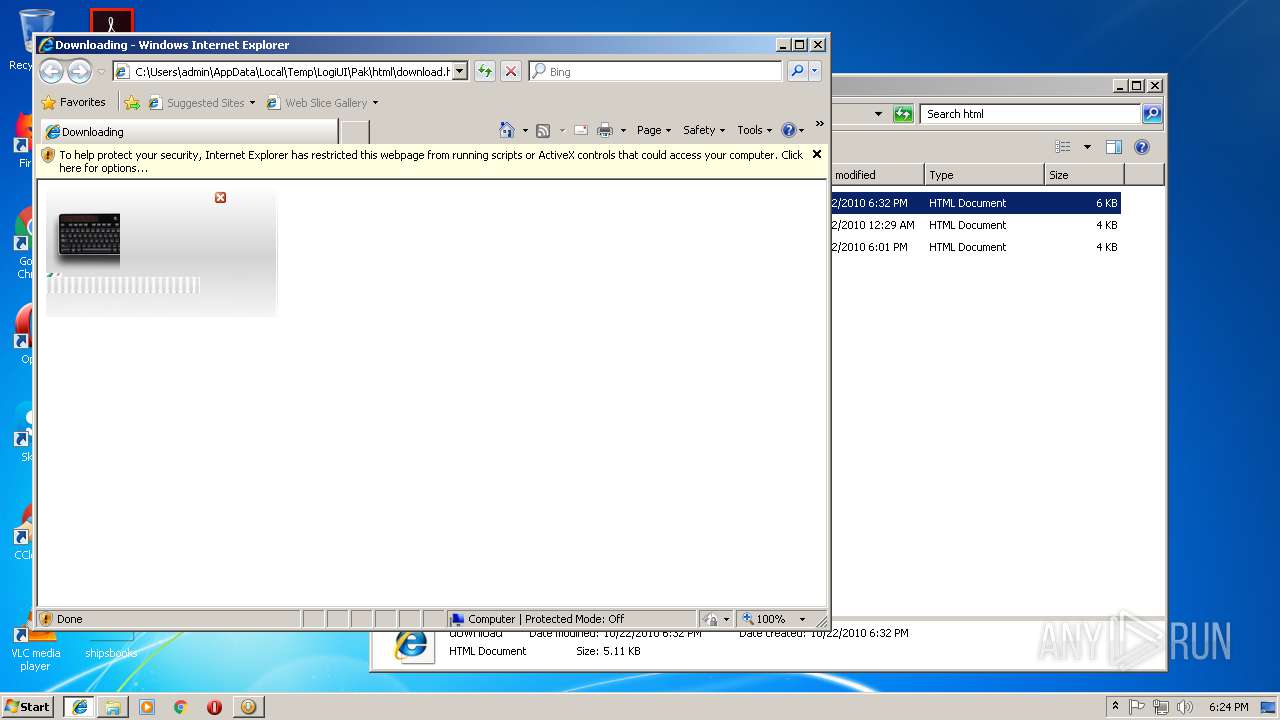Select file modified at 12:29 AM
The width and height of the screenshot is (1280, 720).
pos(975,225)
